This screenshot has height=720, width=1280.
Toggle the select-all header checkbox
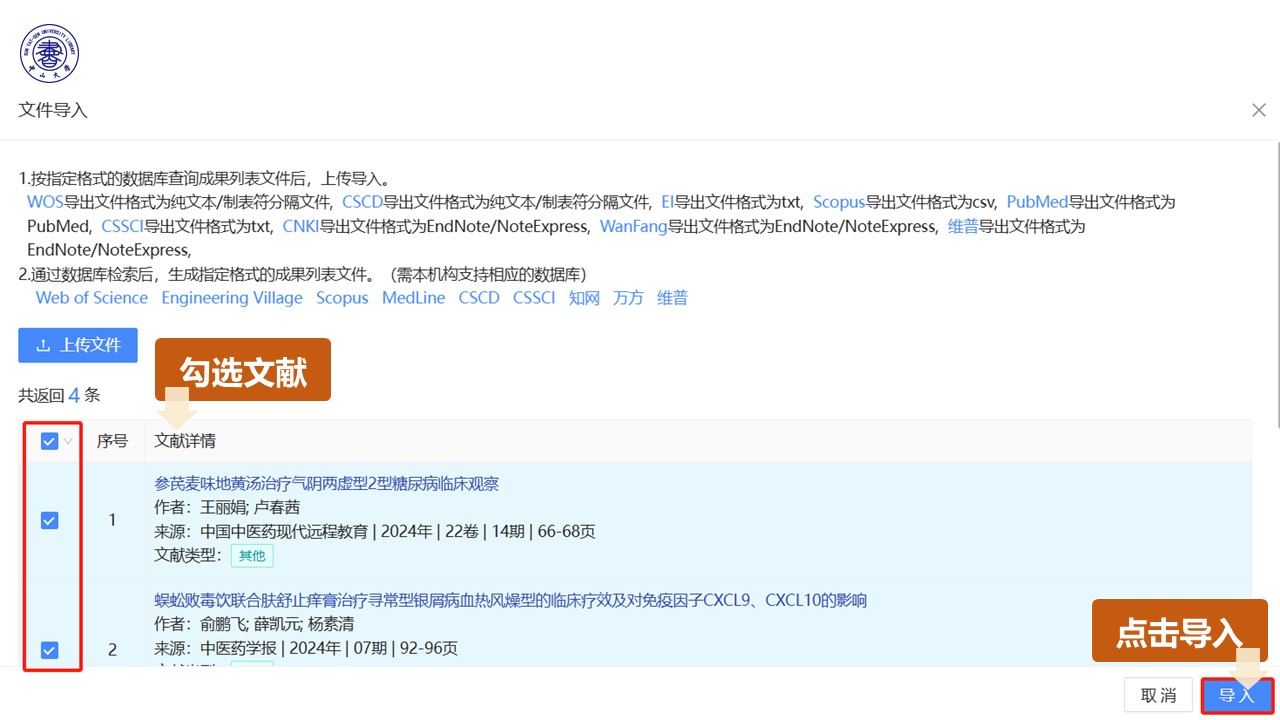(49, 441)
